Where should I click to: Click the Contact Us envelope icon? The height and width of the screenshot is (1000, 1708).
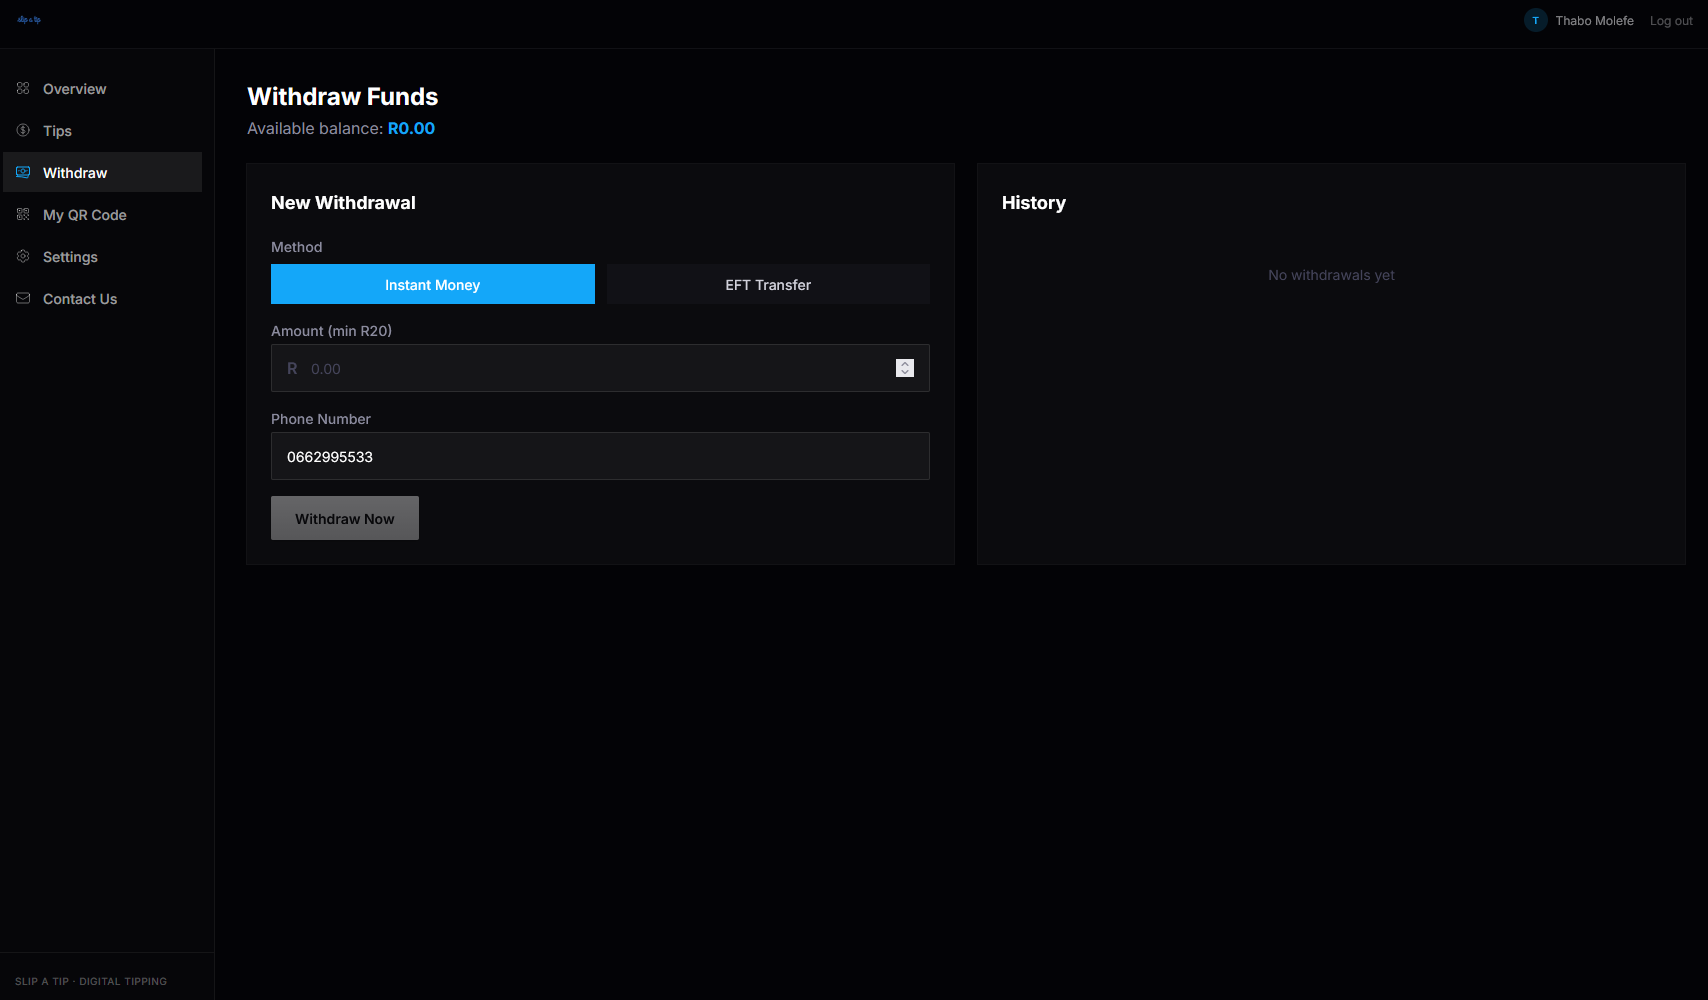pyautogui.click(x=23, y=299)
